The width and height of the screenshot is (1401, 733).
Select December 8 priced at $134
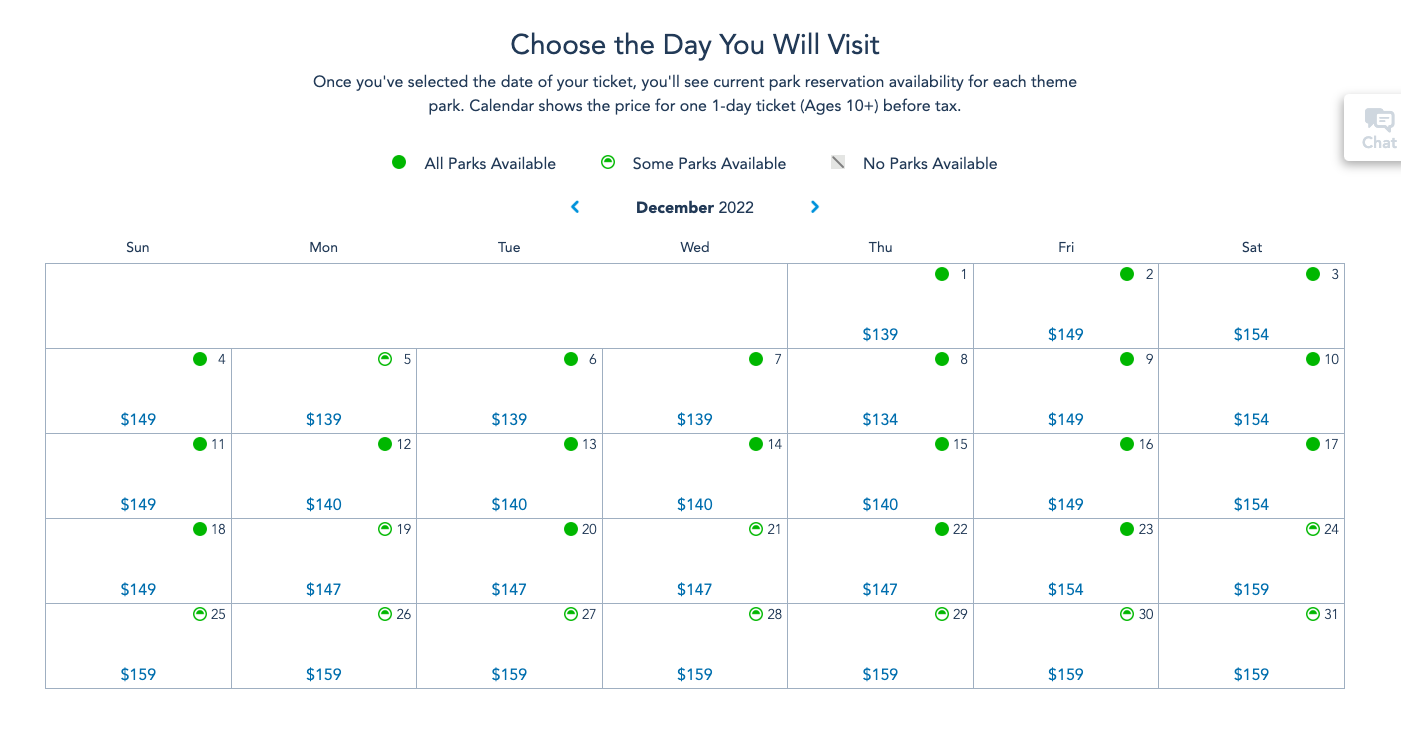(880, 391)
